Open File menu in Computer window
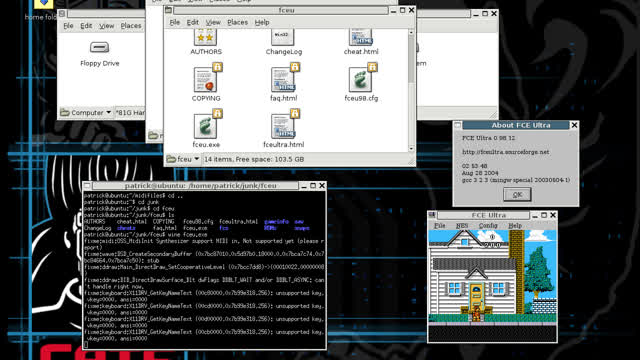The width and height of the screenshot is (640, 360). (x=68, y=26)
